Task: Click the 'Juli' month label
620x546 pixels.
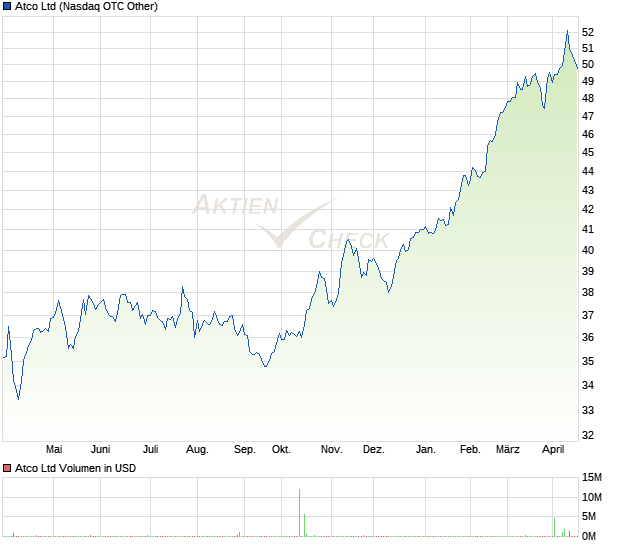Action: coord(151,449)
